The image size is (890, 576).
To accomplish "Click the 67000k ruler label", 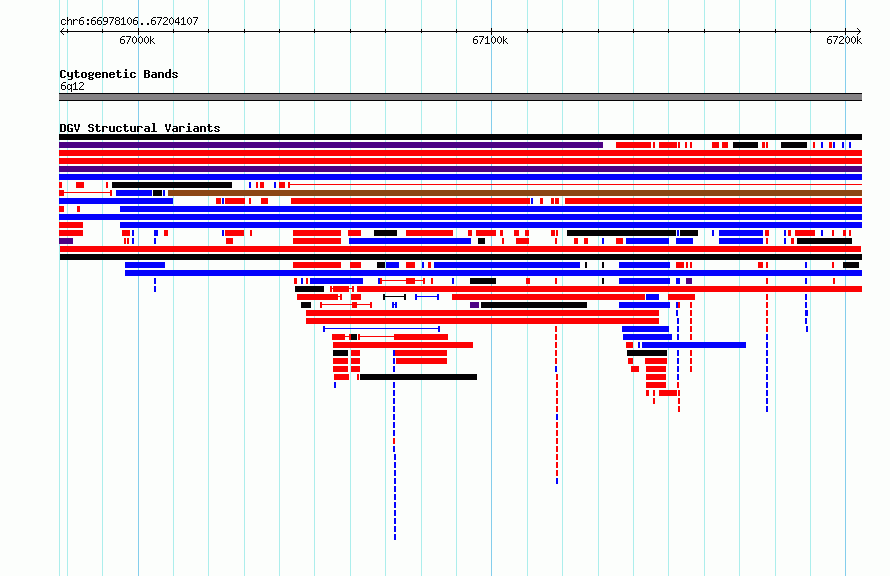I will coord(137,40).
